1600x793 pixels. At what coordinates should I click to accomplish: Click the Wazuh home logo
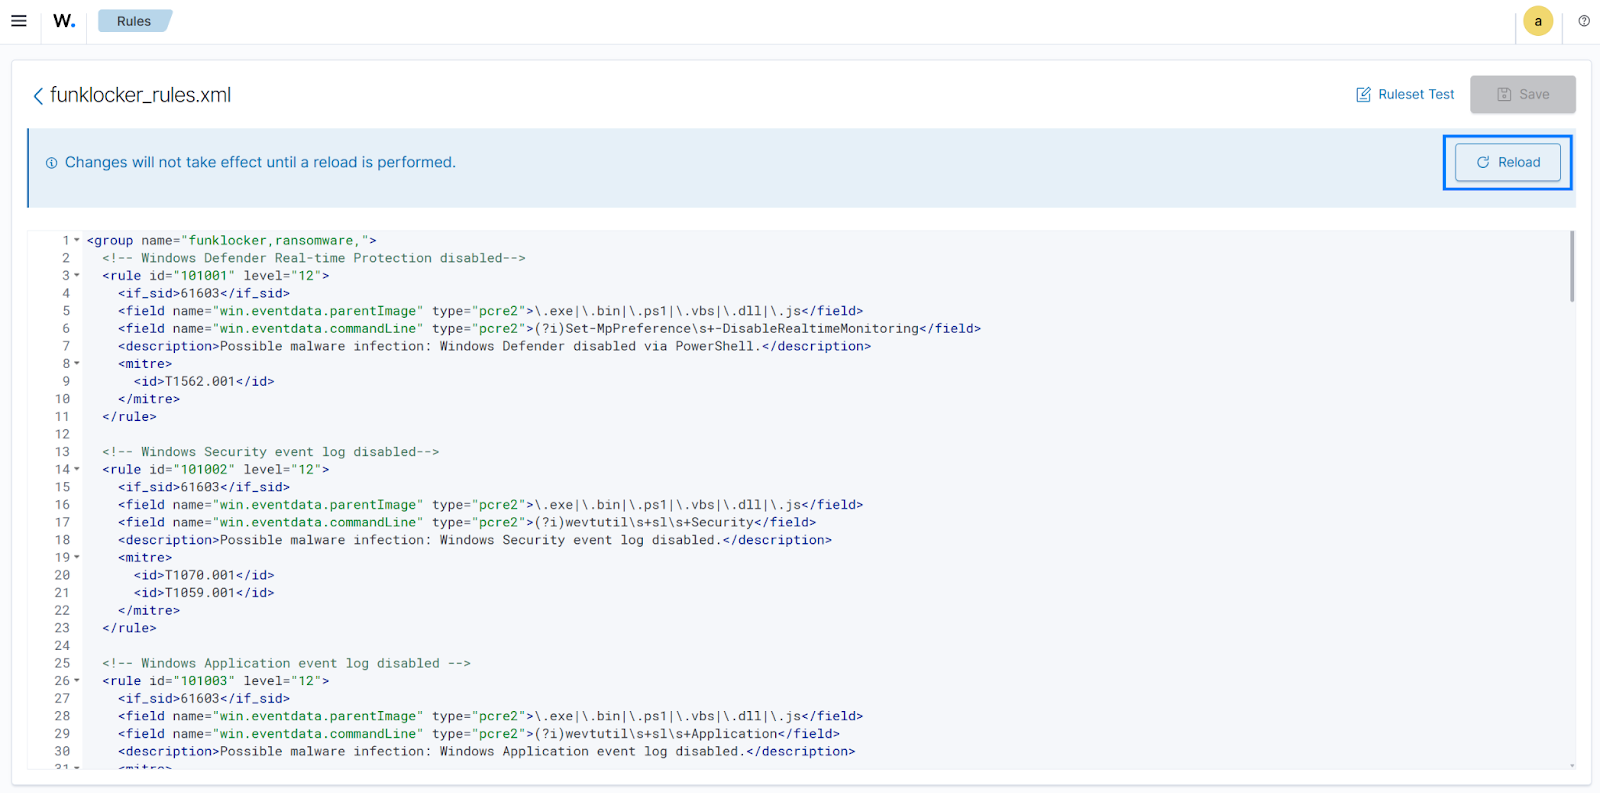64,21
